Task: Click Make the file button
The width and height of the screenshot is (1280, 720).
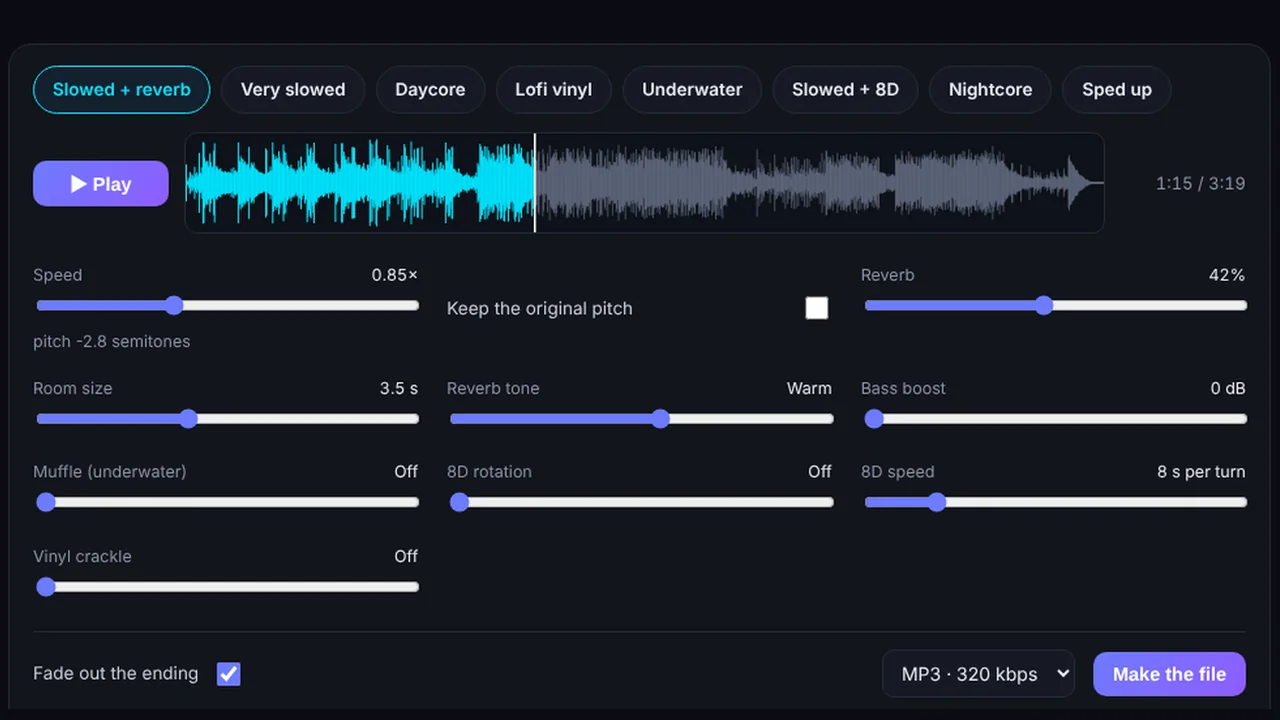Action: 1169,674
